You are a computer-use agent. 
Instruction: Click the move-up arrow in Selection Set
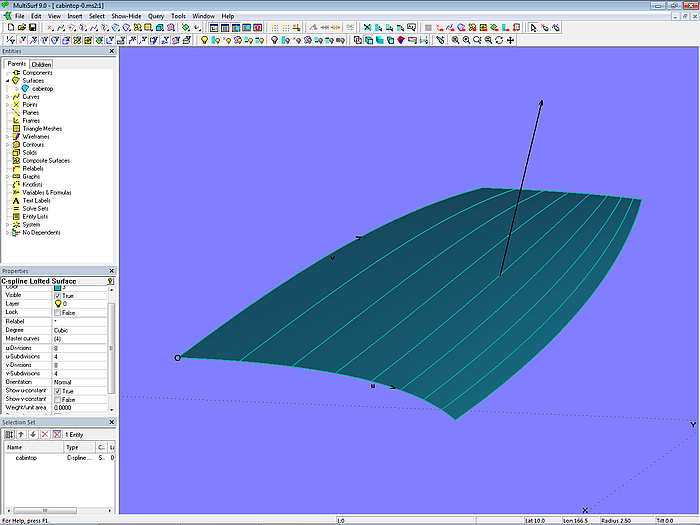pyautogui.click(x=21, y=434)
